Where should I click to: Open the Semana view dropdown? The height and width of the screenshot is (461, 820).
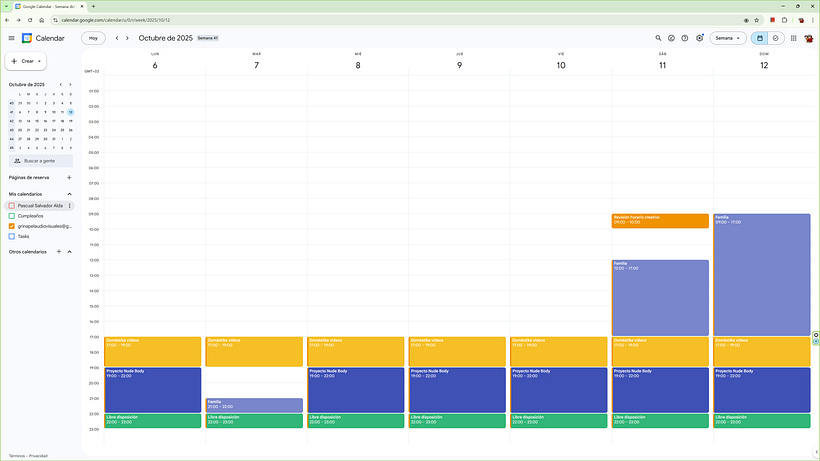point(728,38)
